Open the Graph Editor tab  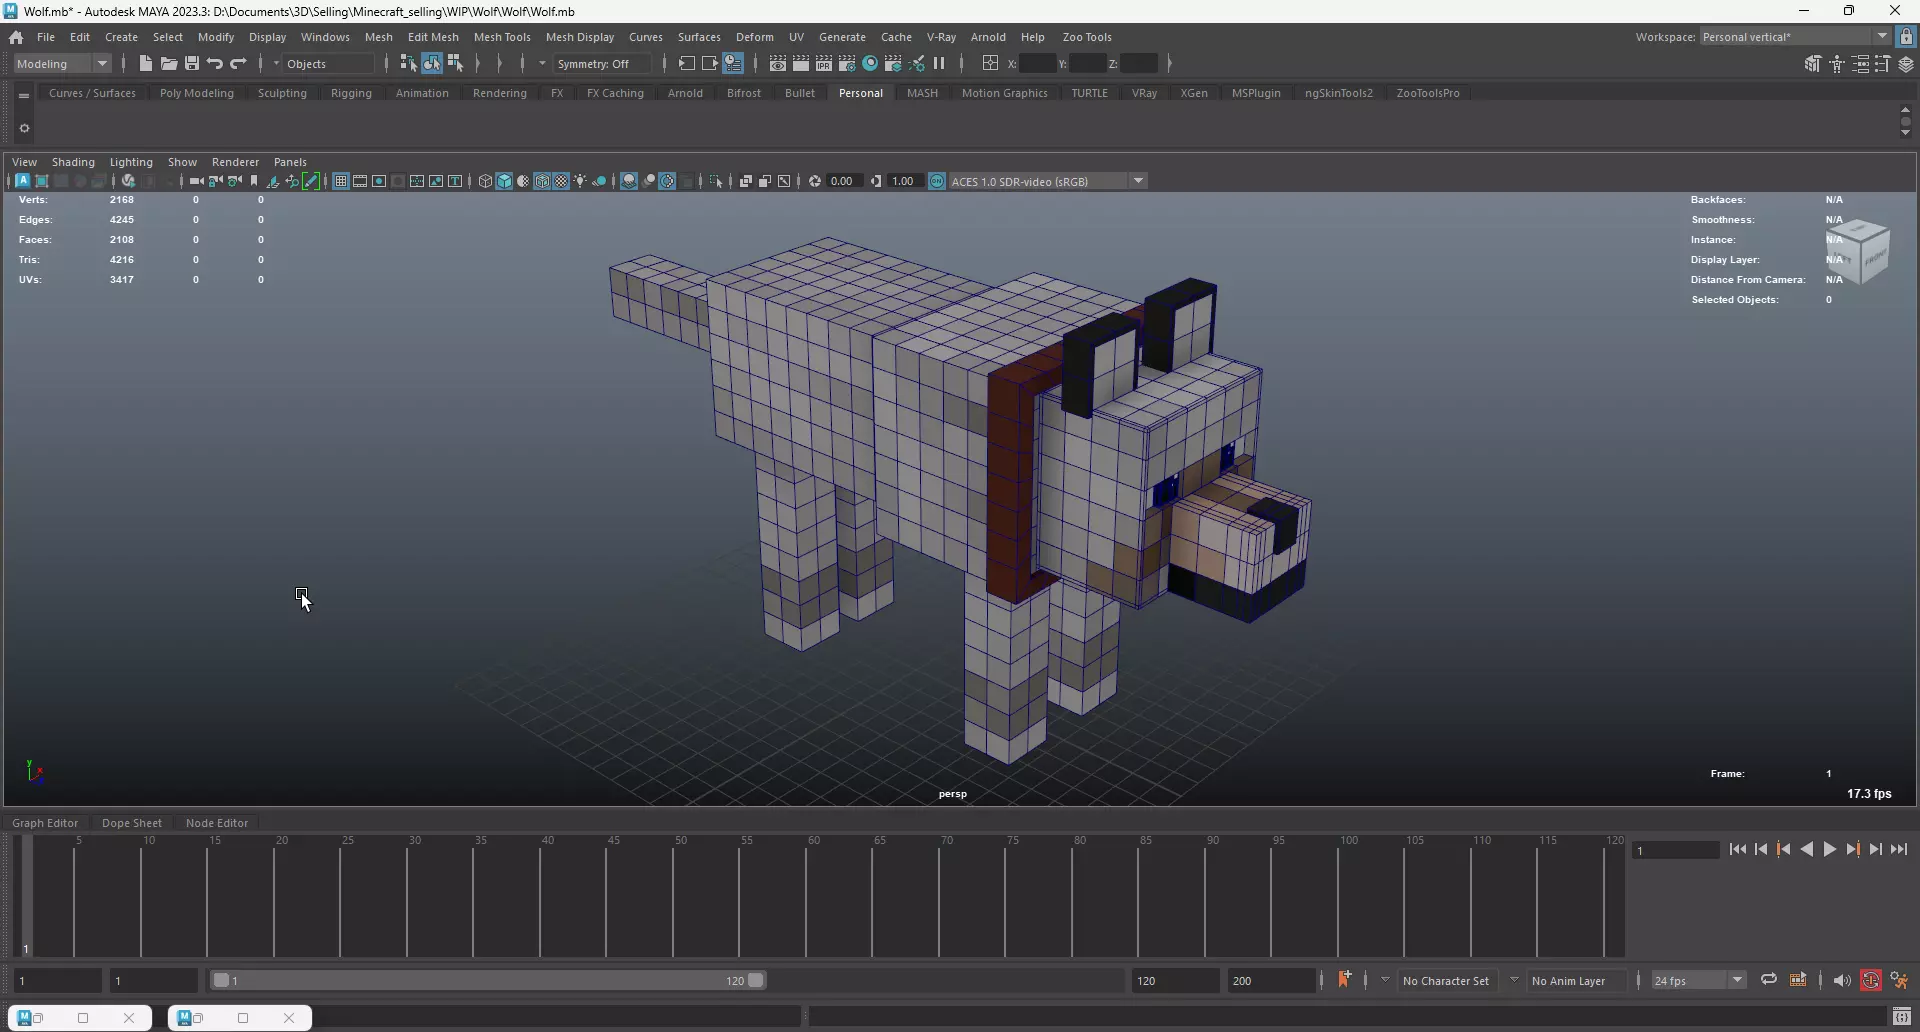pos(45,823)
